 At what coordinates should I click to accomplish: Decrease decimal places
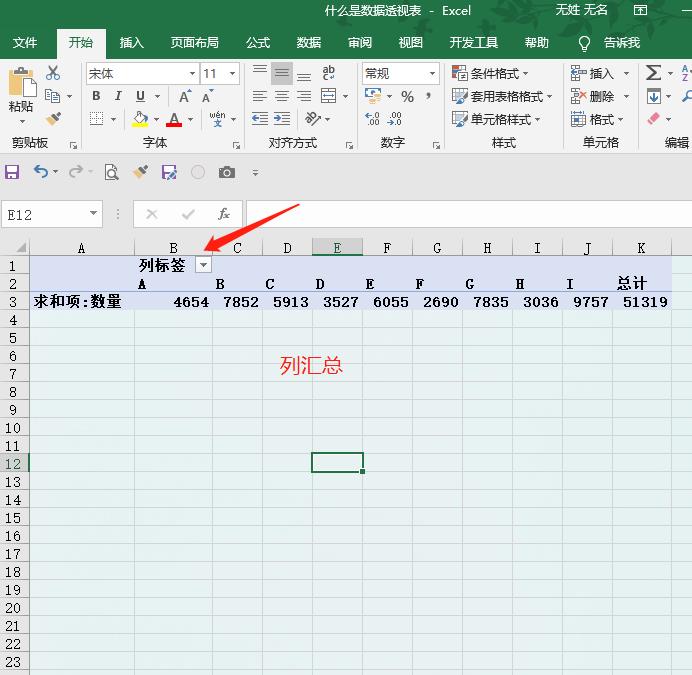[x=395, y=119]
